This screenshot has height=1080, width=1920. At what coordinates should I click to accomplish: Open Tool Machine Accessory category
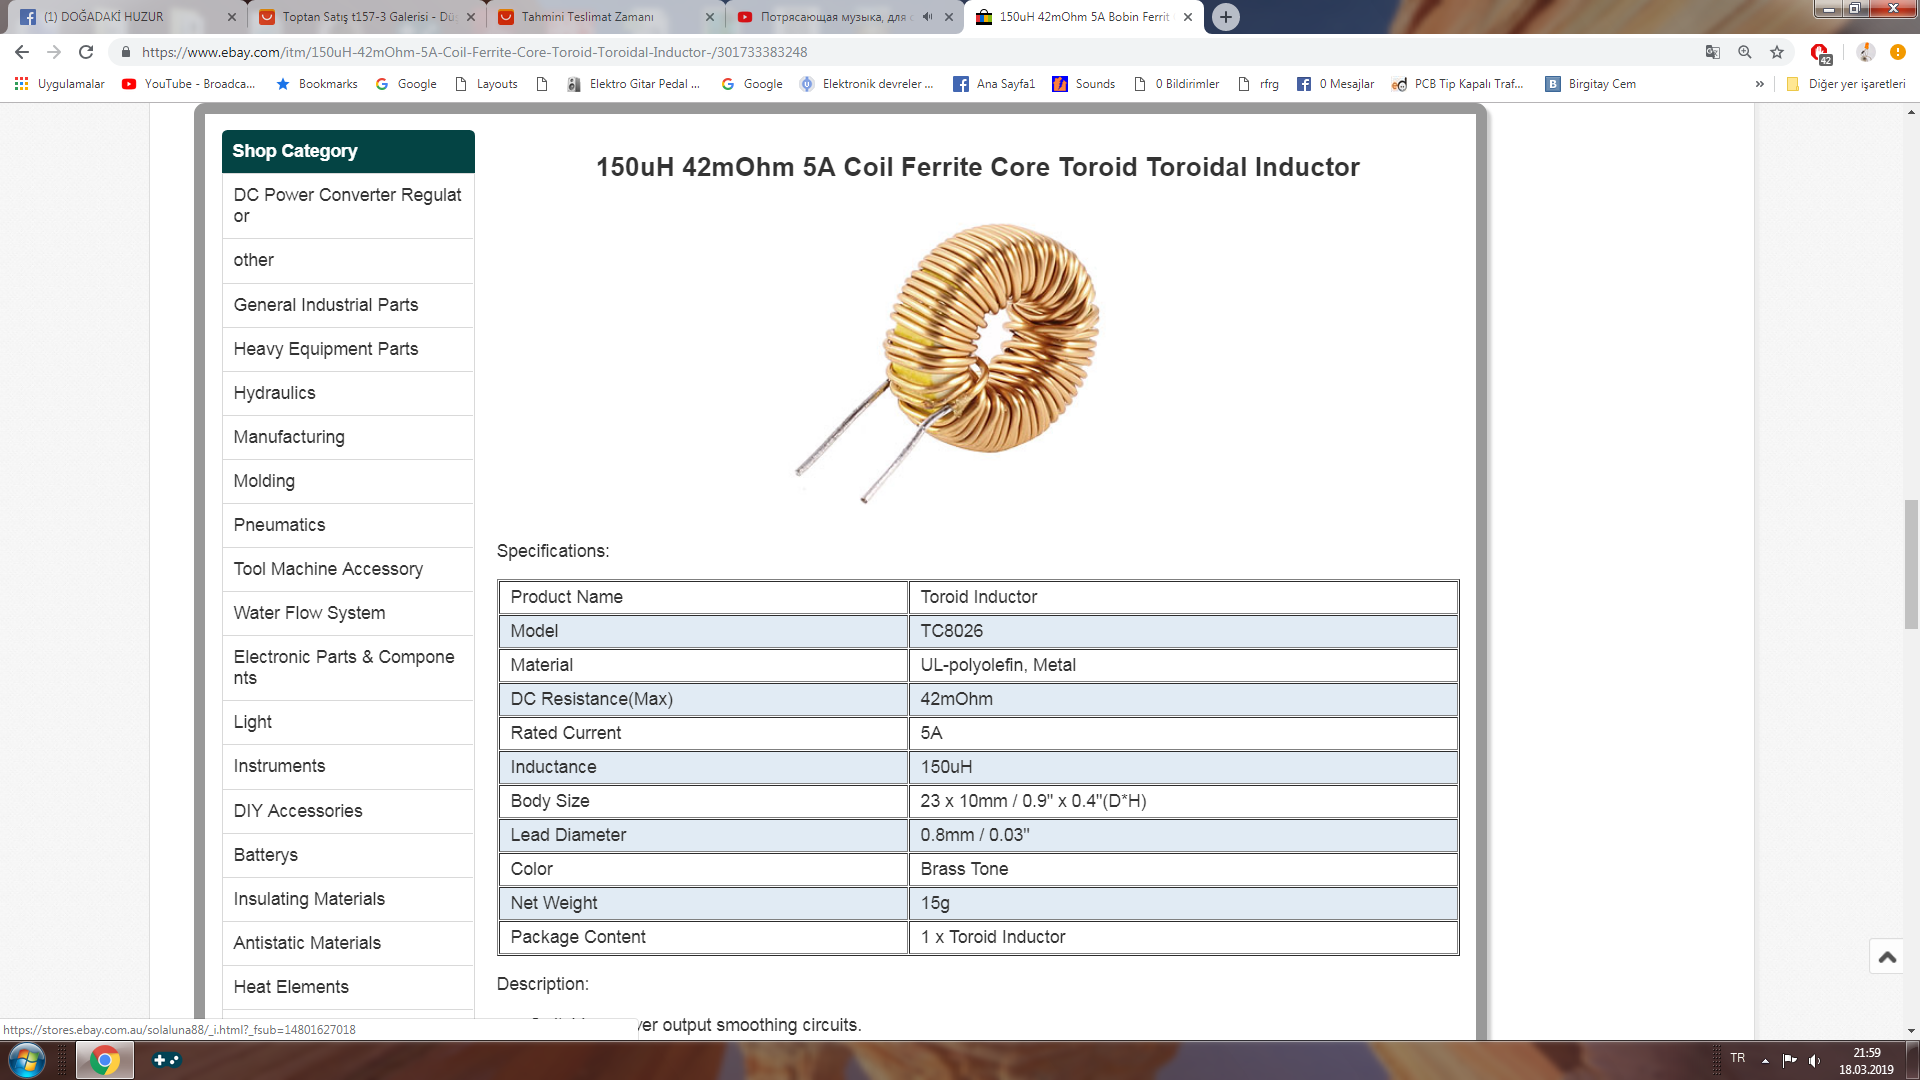348,569
